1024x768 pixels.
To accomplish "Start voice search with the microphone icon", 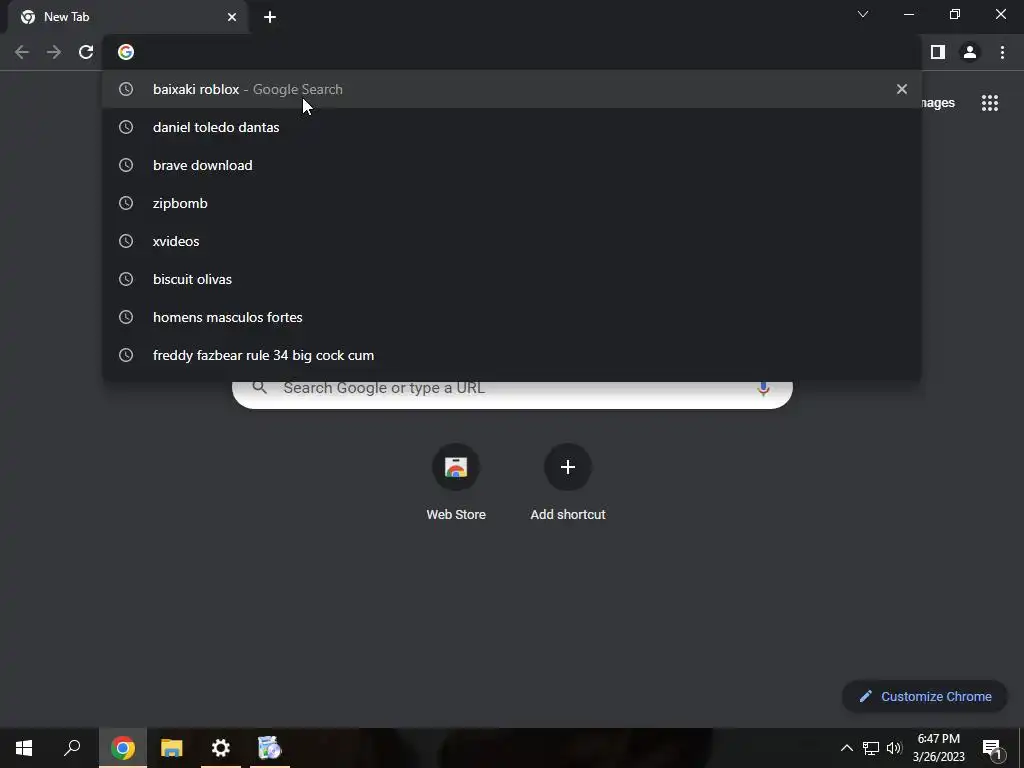I will [x=763, y=388].
